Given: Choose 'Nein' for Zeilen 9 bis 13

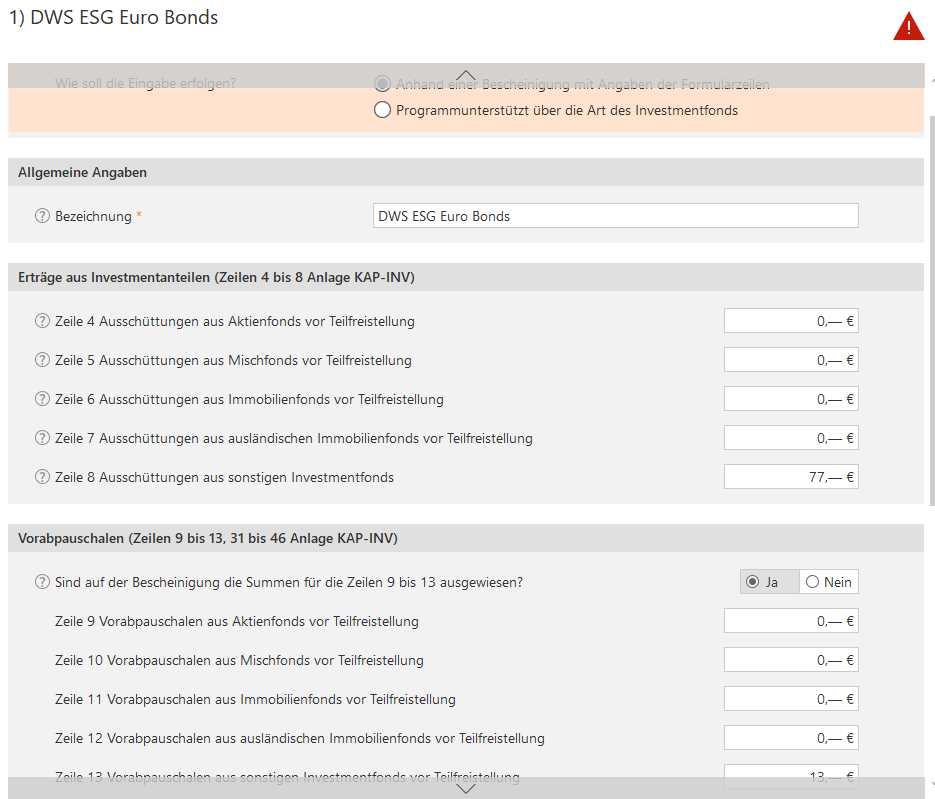Looking at the screenshot, I should pyautogui.click(x=829, y=582).
